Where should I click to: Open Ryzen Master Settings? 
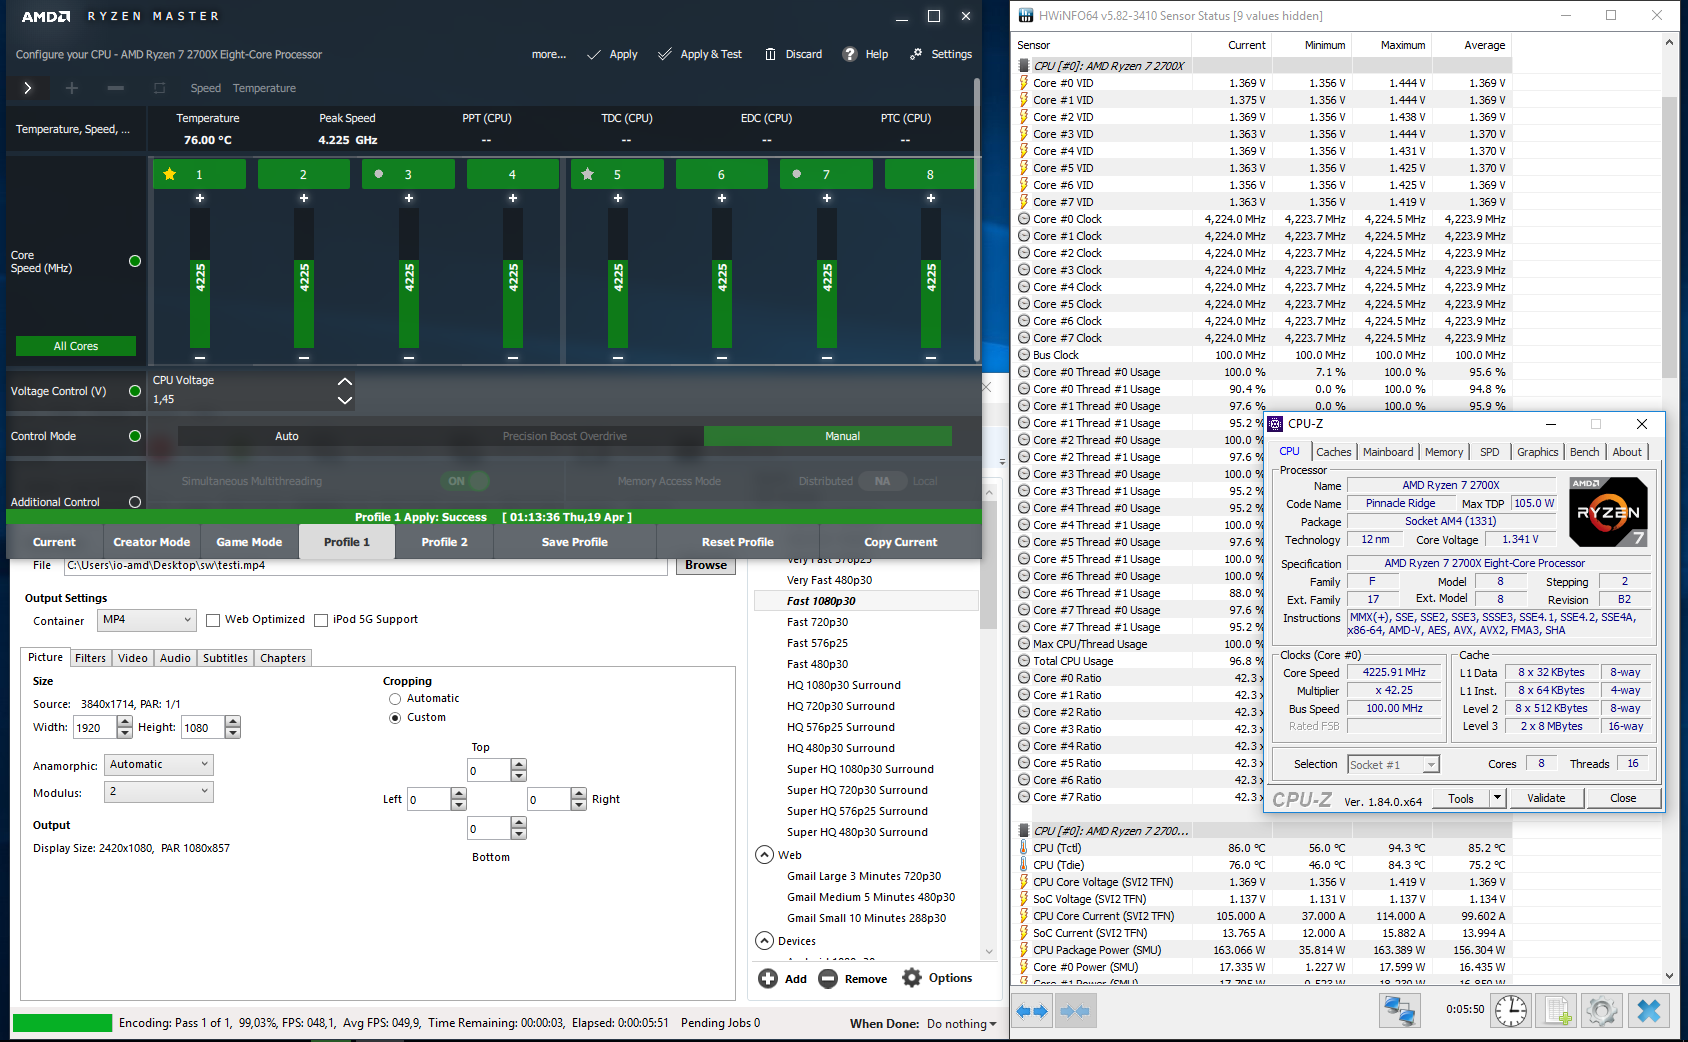[941, 54]
